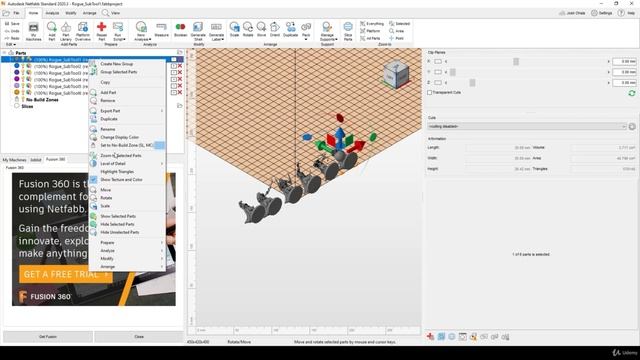The image size is (640, 360).
Task: Remove Rogue_SubTool2 using its red X
Action: (180, 66)
